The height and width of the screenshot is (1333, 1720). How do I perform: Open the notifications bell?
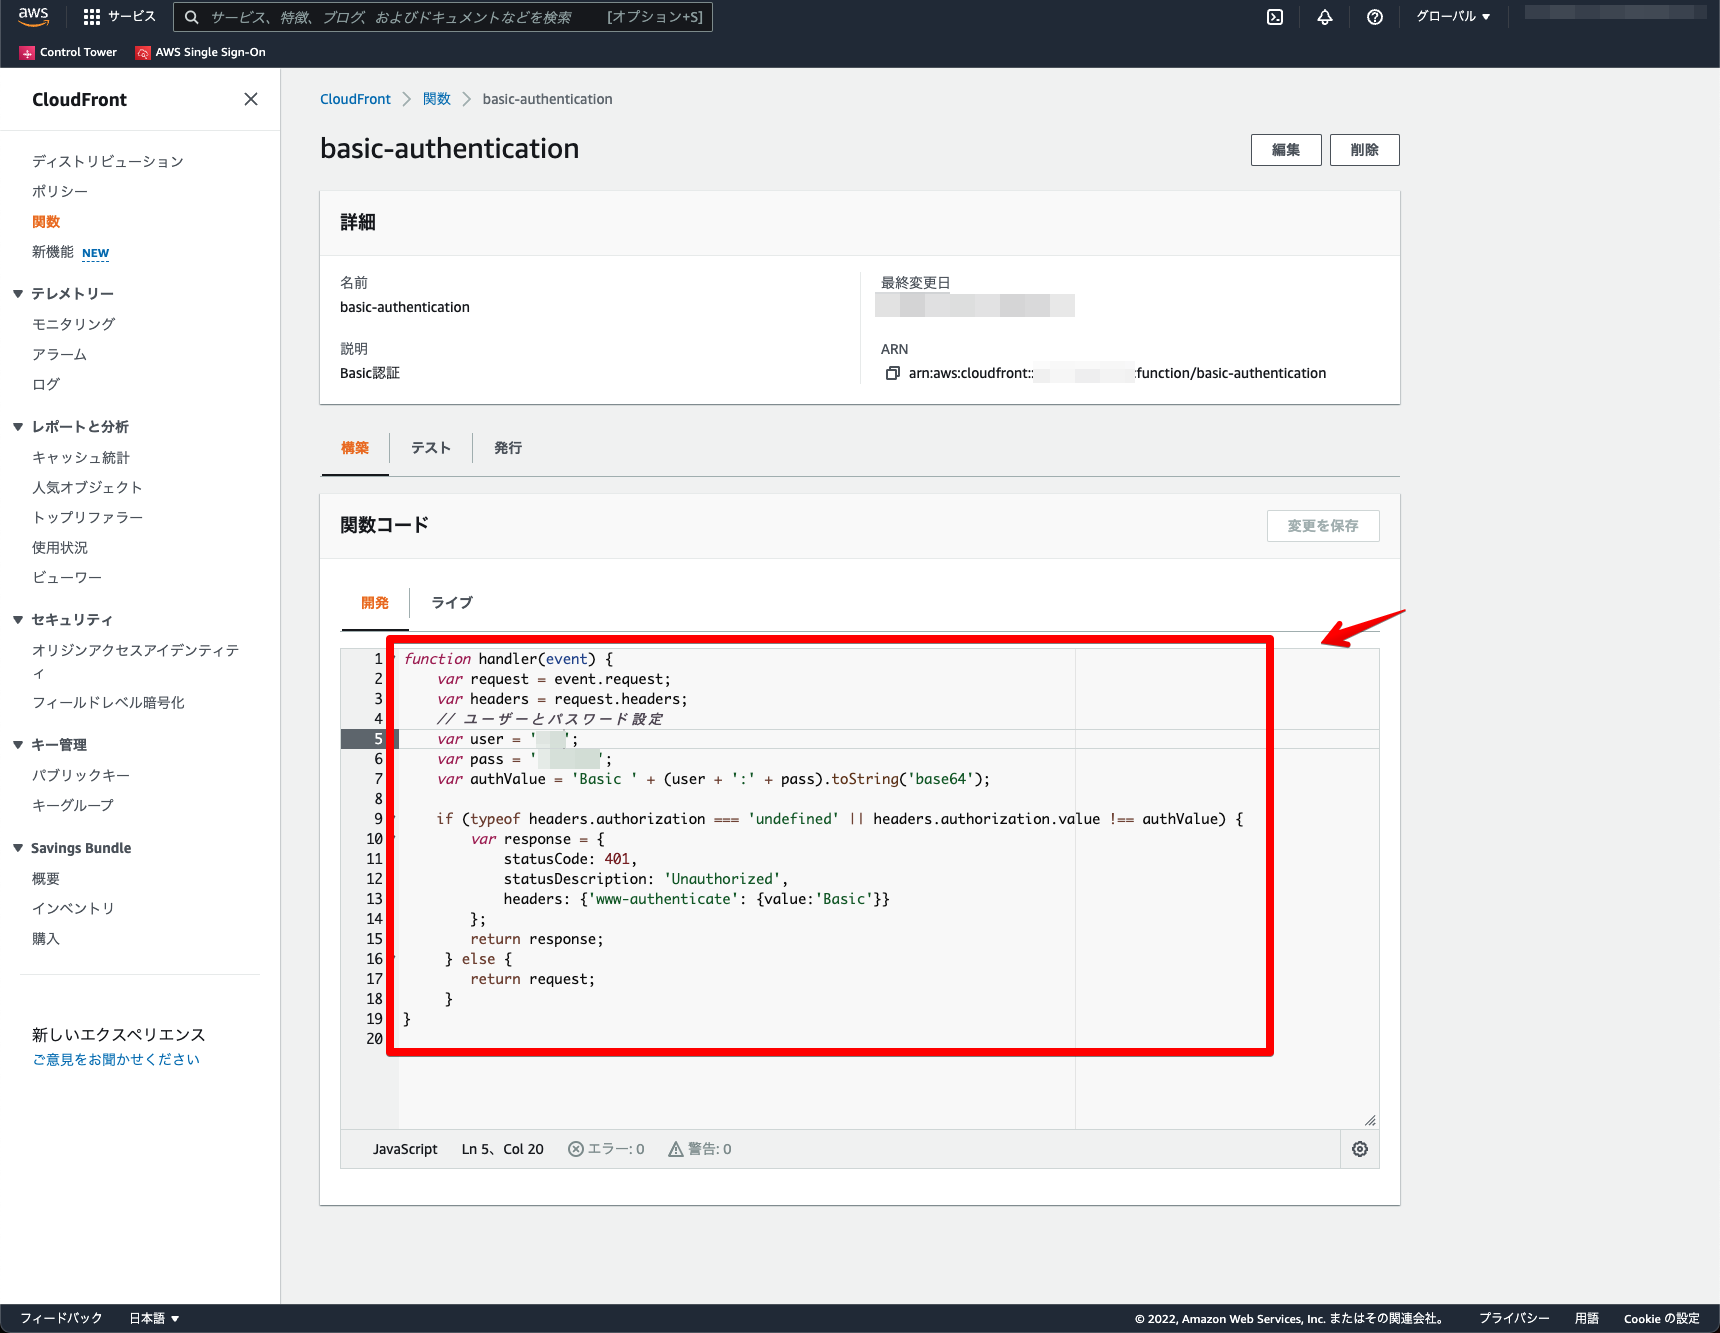tap(1325, 17)
